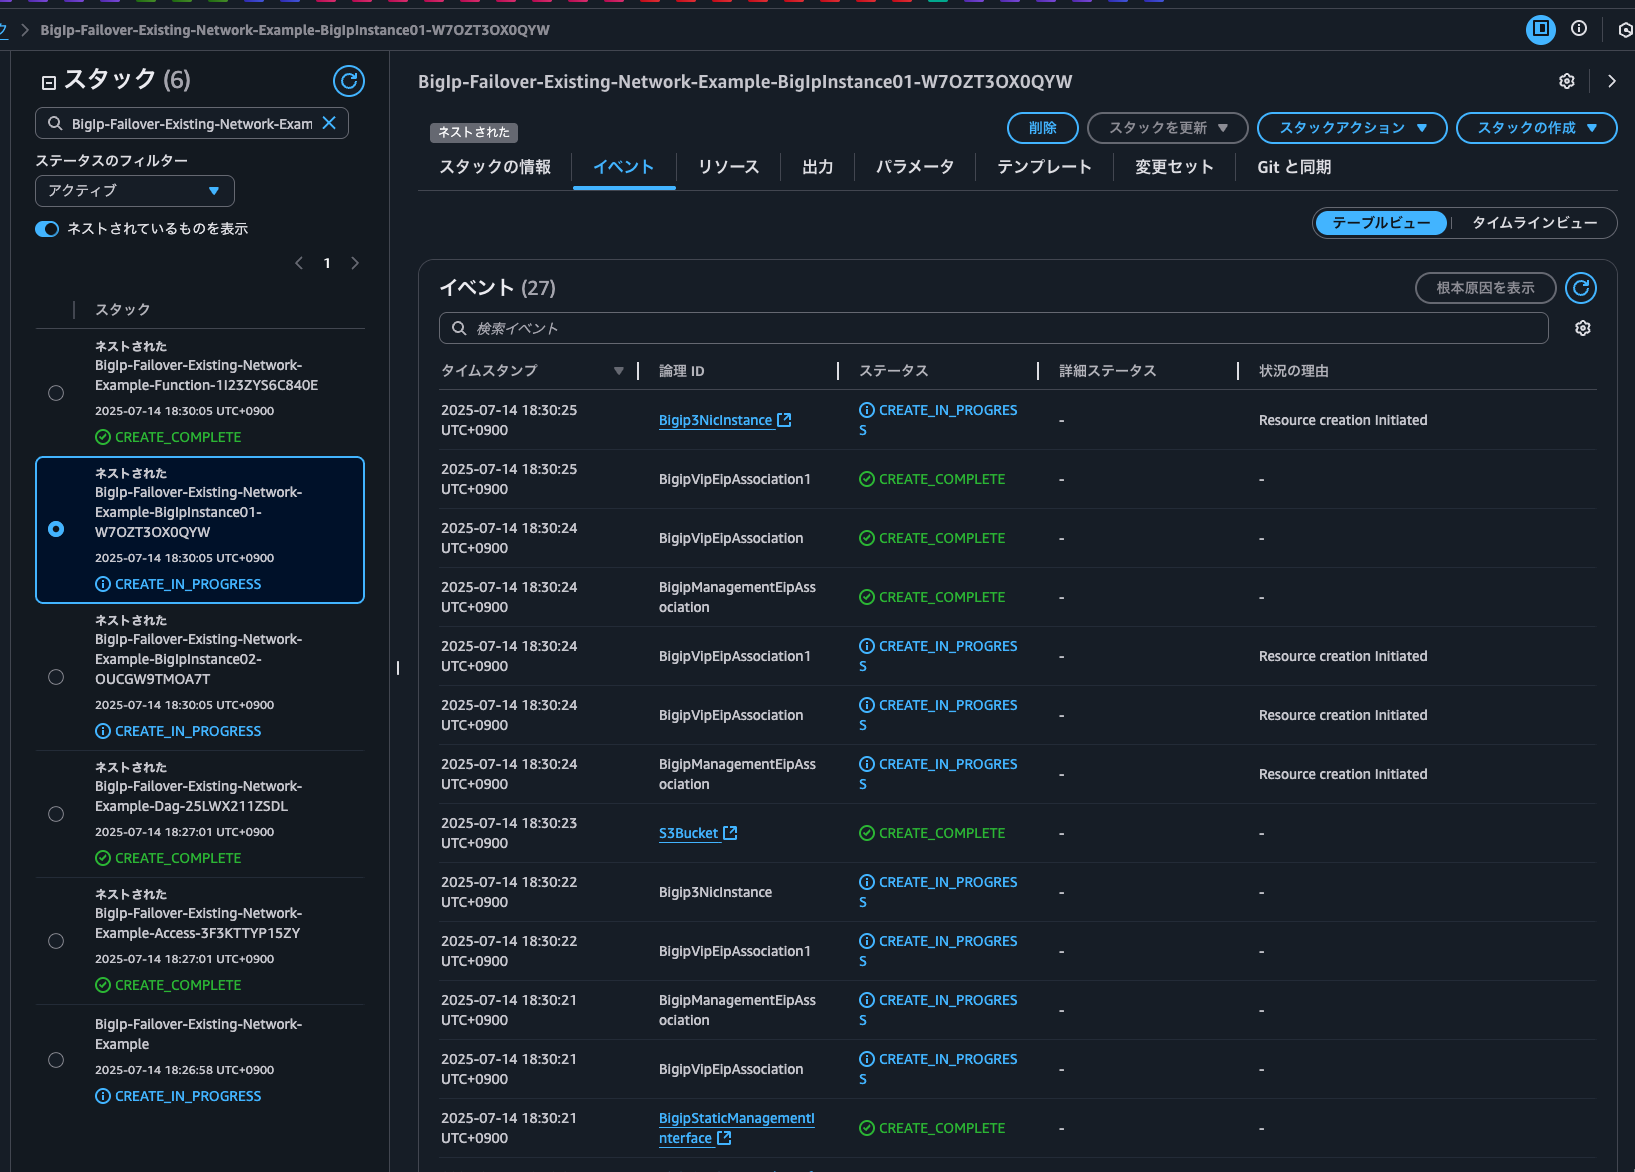Screen dimensions: 1635x1172
Task: Open Bigip3NicInstance external link icon
Action: [x=784, y=420]
